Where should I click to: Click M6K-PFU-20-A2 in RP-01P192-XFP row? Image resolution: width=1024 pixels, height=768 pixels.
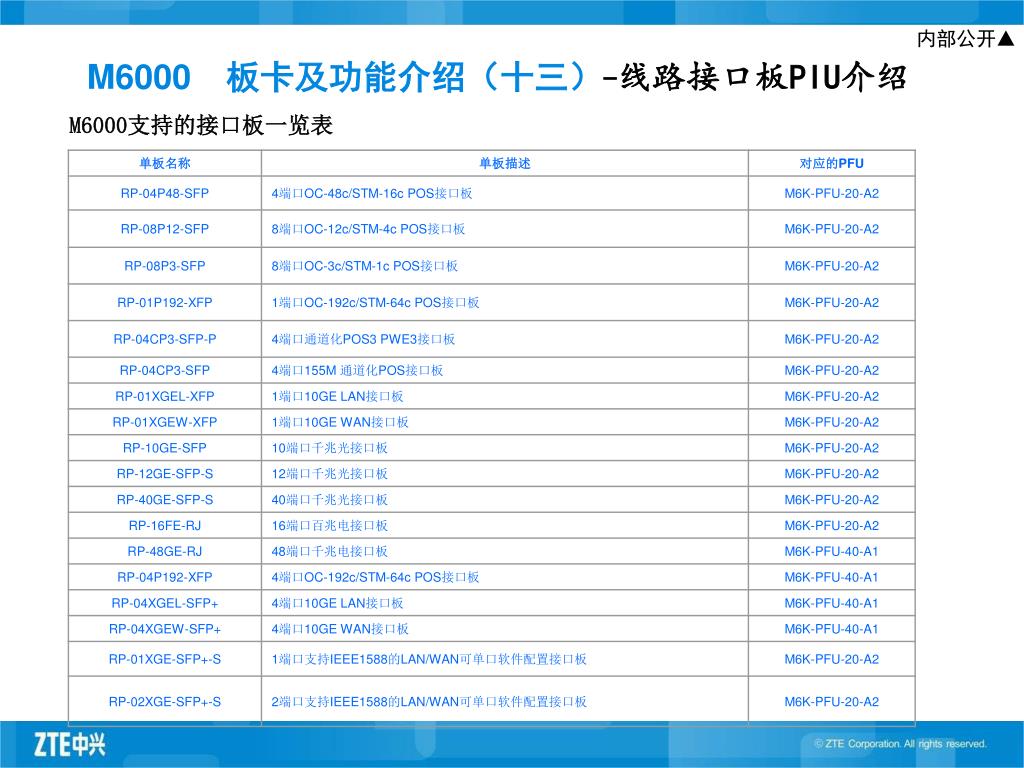[x=831, y=302]
